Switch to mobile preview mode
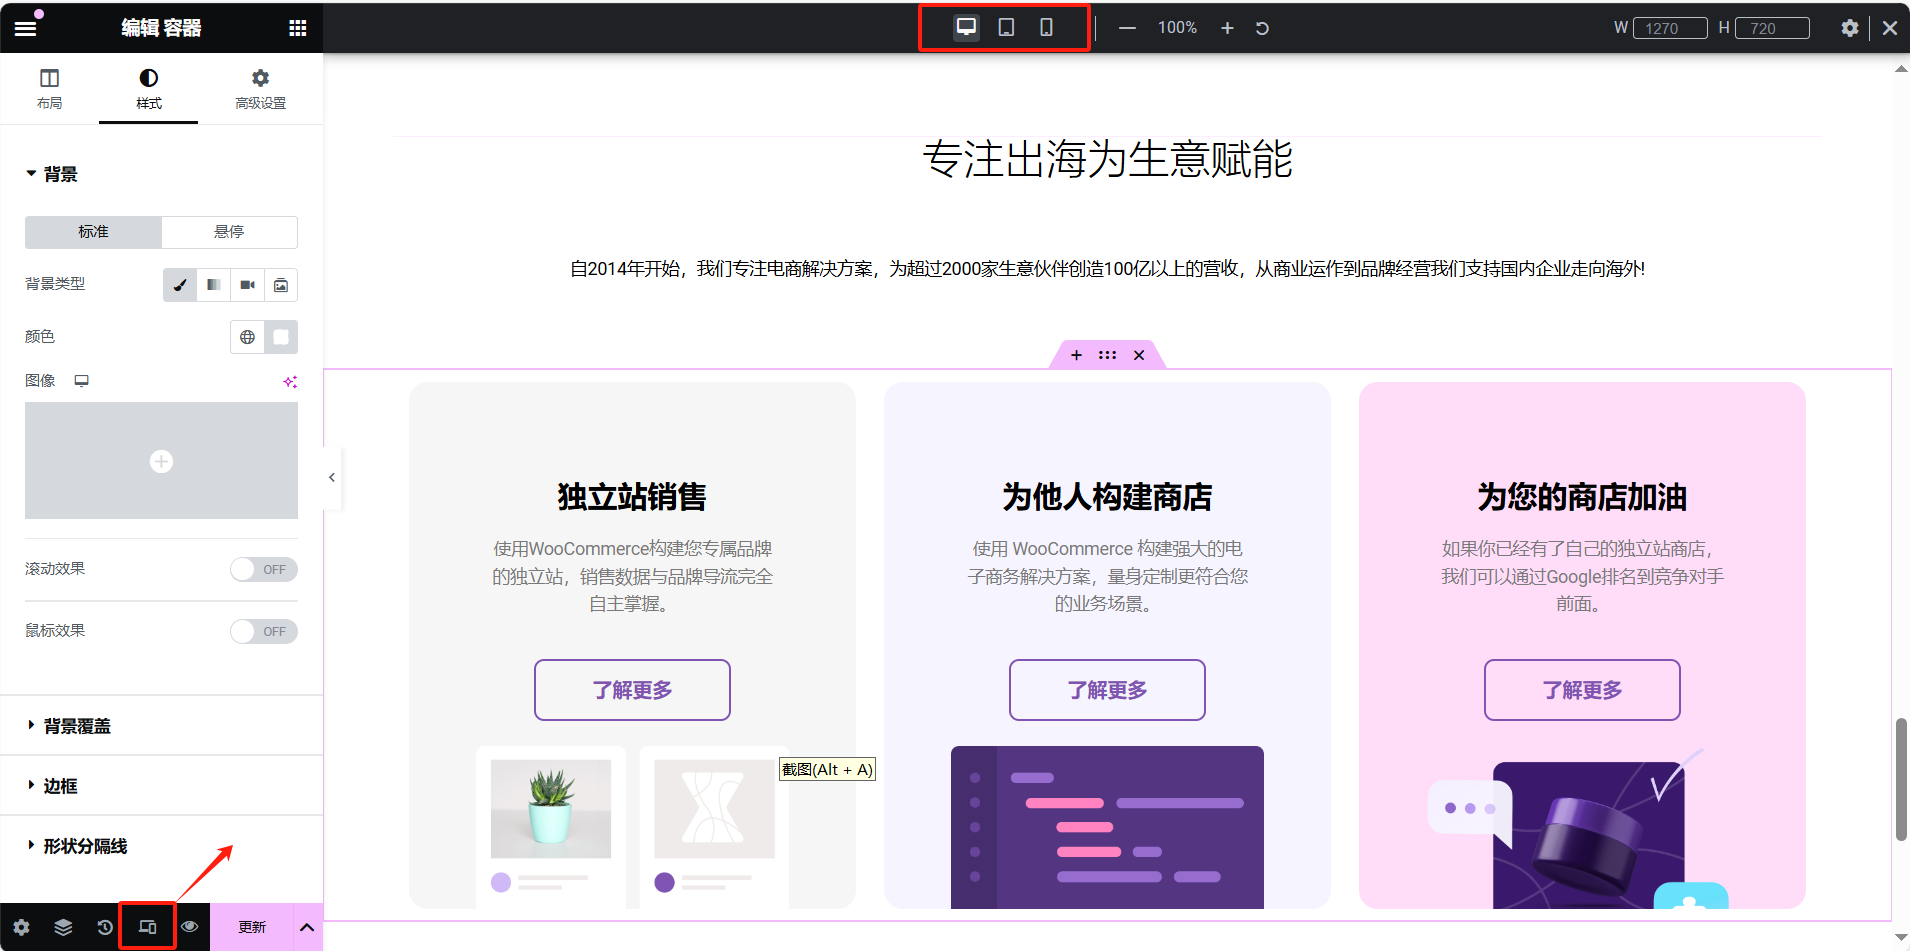Screen dimensions: 1910x951 [x=1046, y=27]
